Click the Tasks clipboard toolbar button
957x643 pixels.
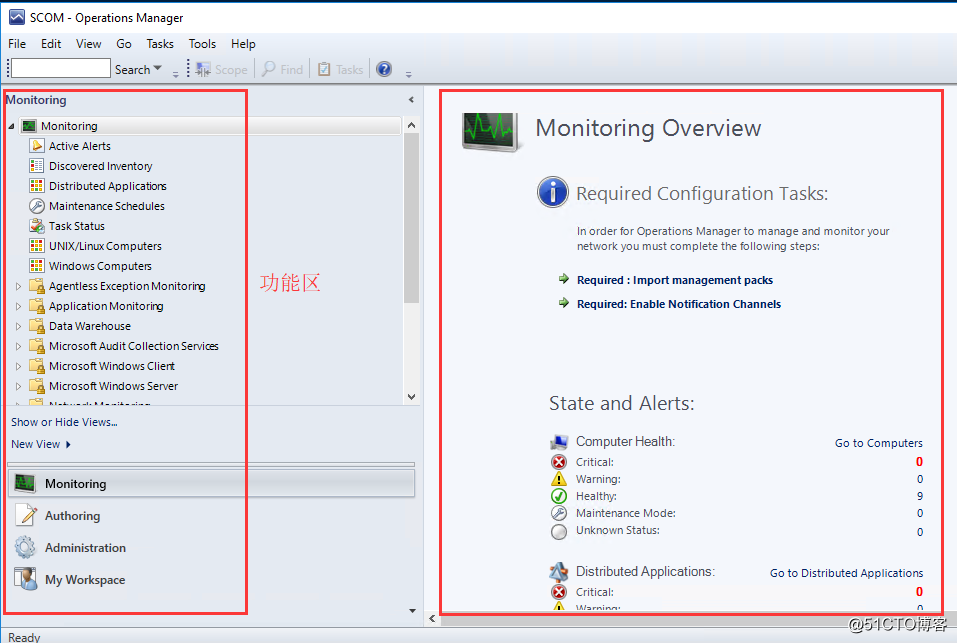click(341, 70)
